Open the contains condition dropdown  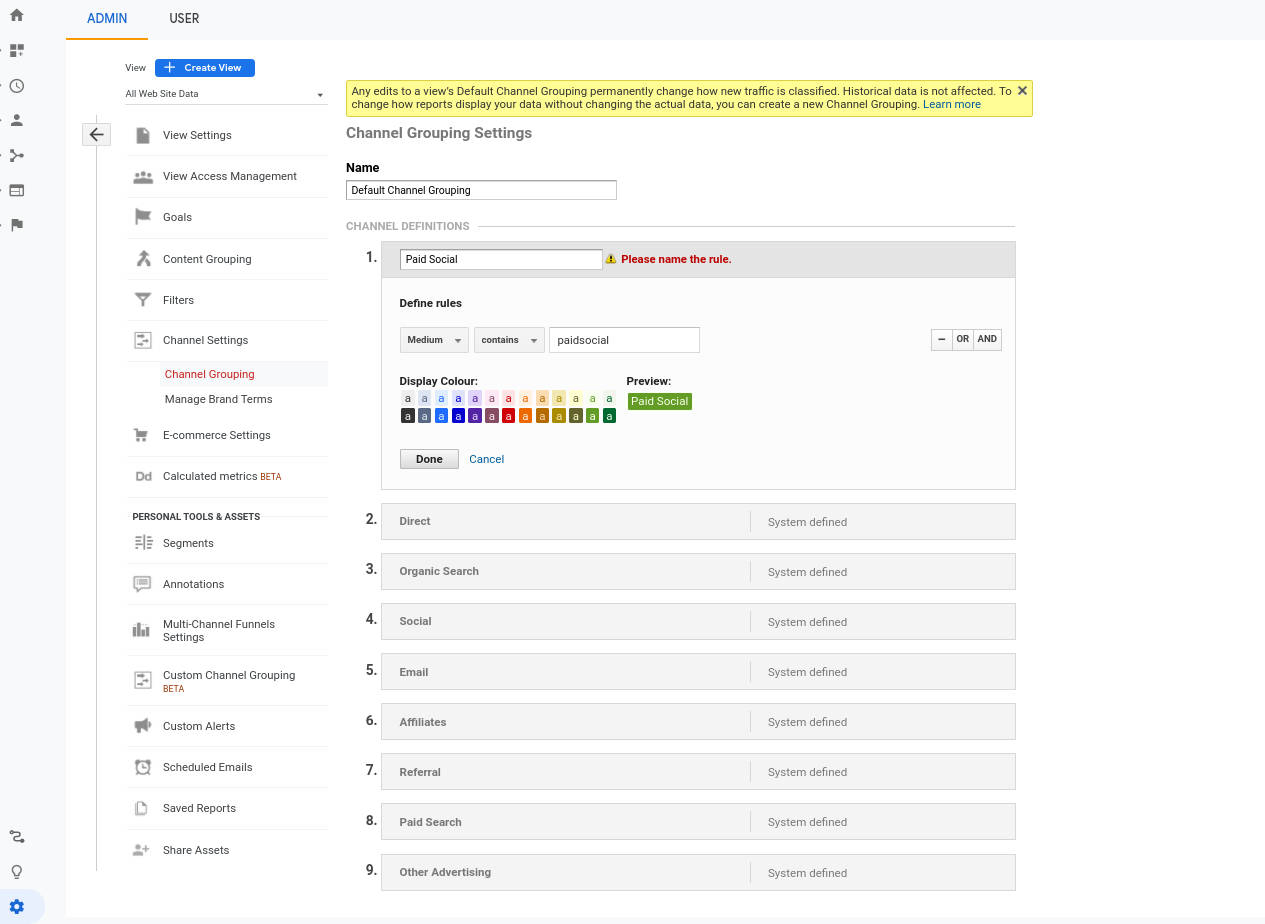point(508,339)
